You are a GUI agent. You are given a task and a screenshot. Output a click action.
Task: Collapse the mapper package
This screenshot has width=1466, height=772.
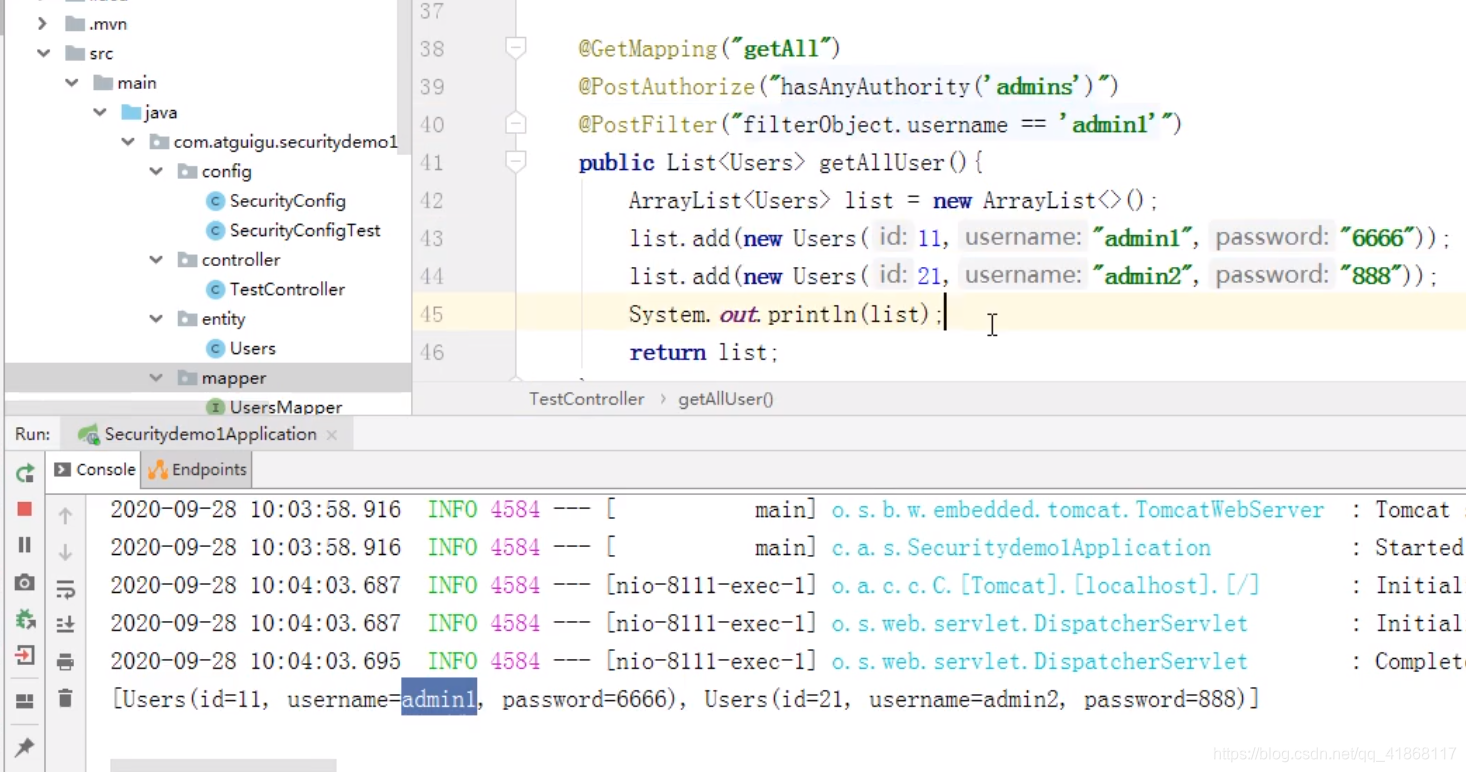click(x=156, y=378)
